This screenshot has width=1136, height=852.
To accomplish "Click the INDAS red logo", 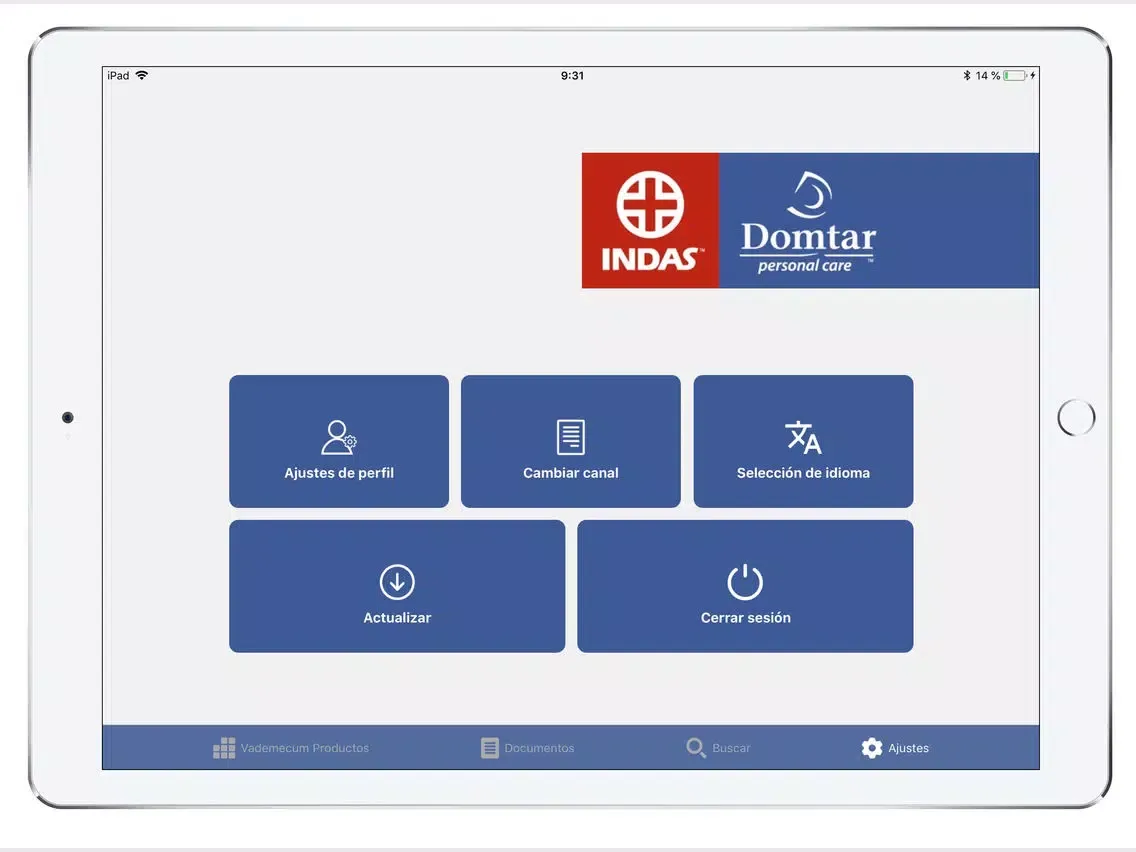I will (x=651, y=220).
